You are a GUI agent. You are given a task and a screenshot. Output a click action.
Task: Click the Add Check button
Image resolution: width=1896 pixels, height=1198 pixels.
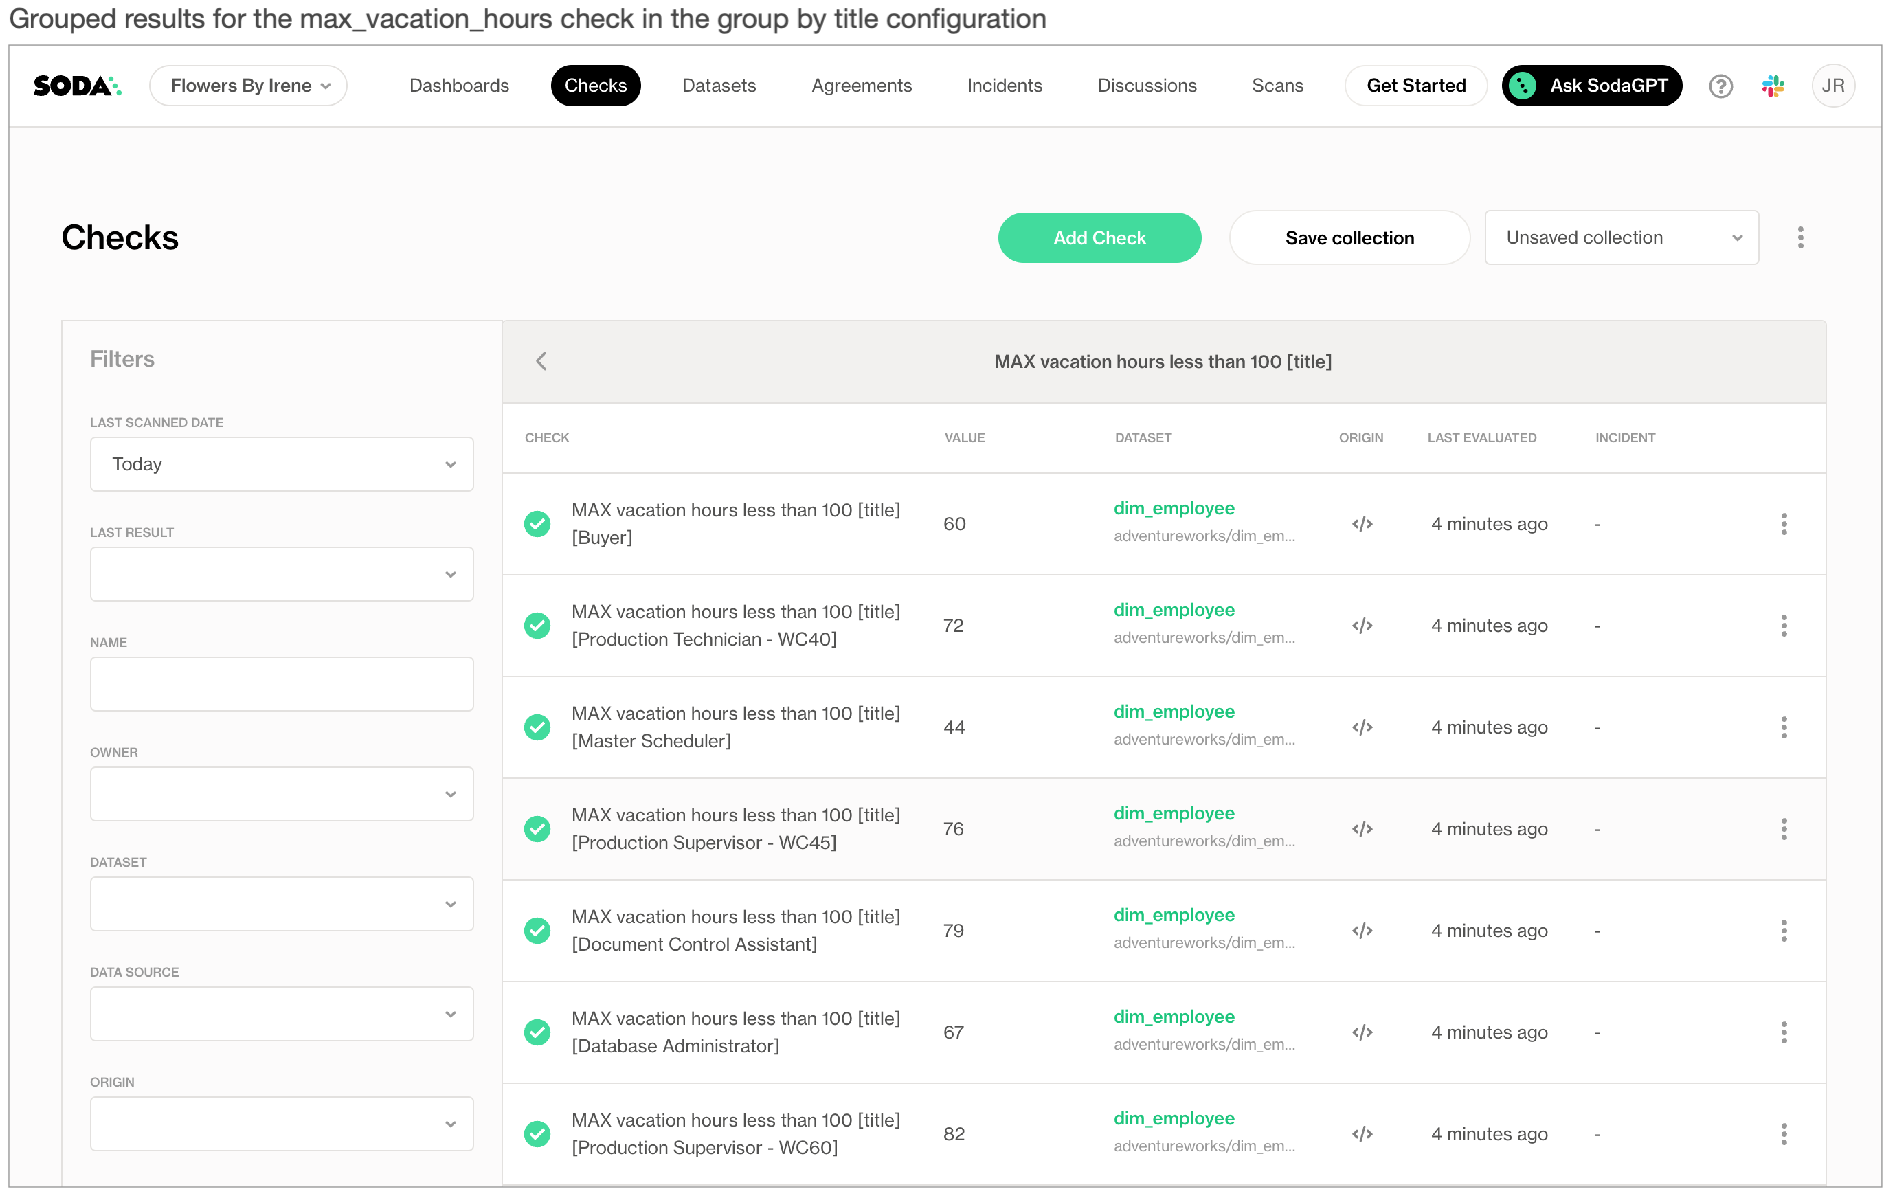pyautogui.click(x=1099, y=238)
